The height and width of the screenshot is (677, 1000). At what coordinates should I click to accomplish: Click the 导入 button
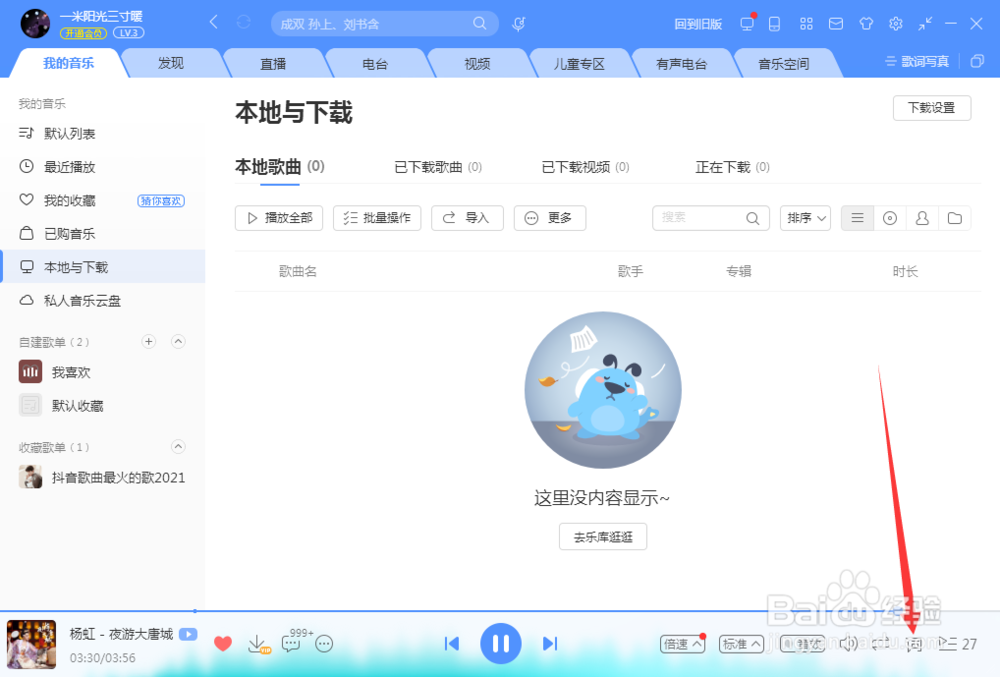[467, 218]
